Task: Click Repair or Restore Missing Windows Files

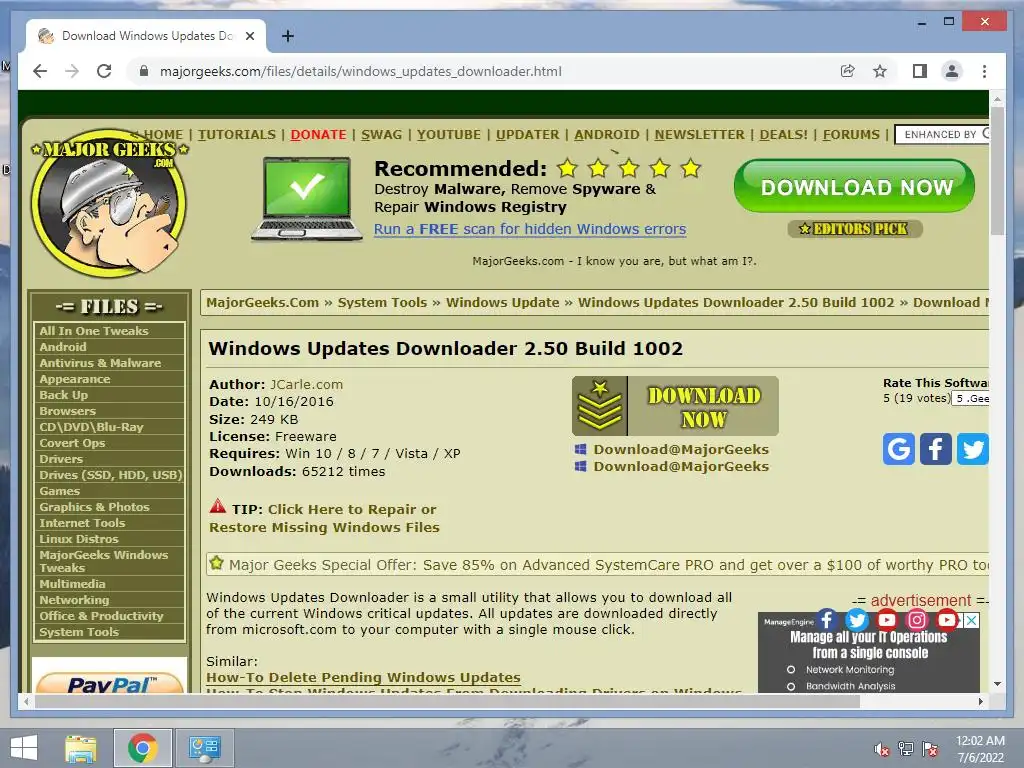Action: tap(324, 519)
